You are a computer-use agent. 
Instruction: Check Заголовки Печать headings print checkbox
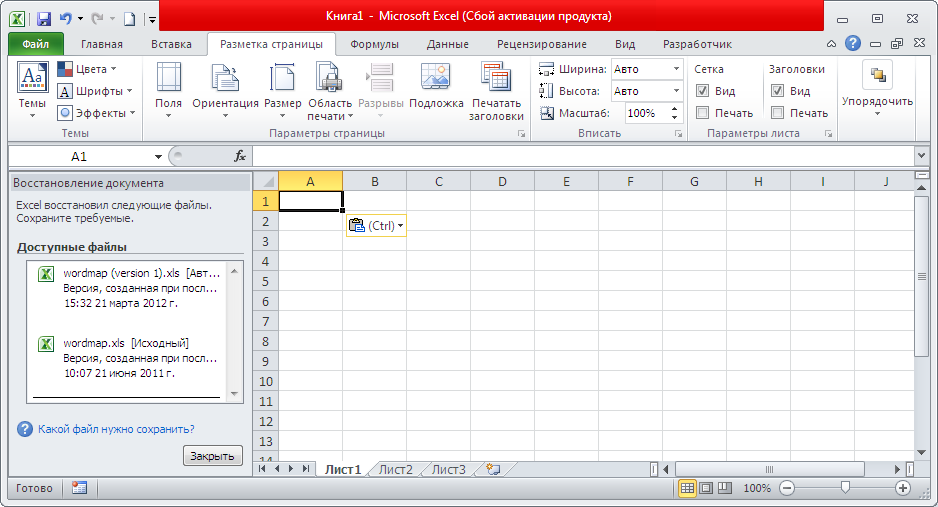pyautogui.click(x=777, y=112)
